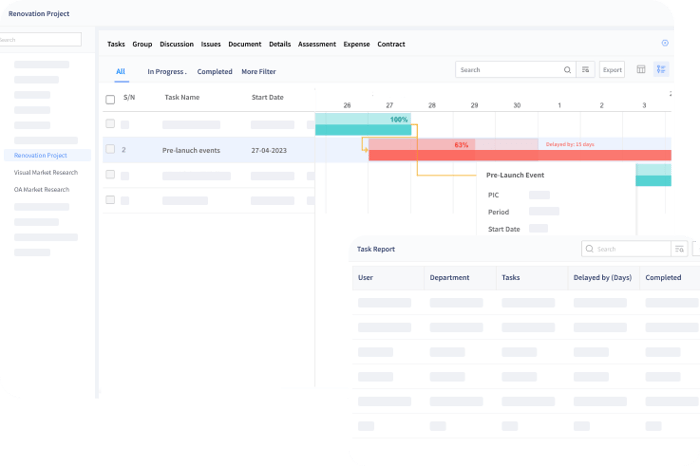Image resolution: width=700 pixels, height=466 pixels.
Task: Focus the Task Report search field
Action: click(626, 249)
